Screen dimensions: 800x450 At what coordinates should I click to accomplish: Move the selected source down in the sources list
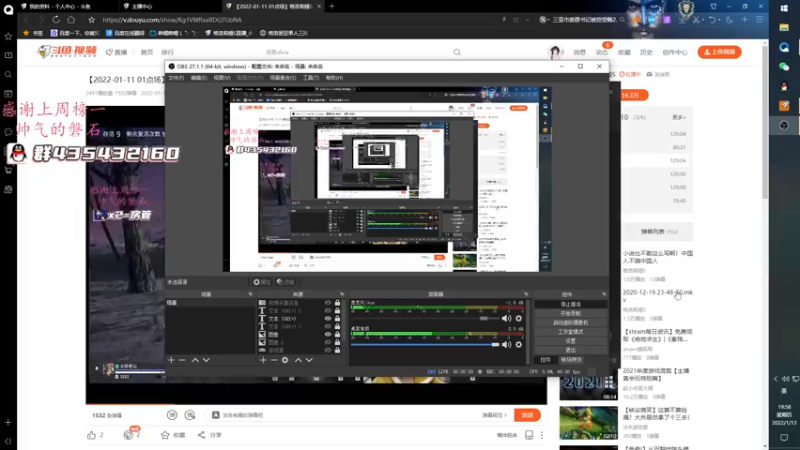309,360
